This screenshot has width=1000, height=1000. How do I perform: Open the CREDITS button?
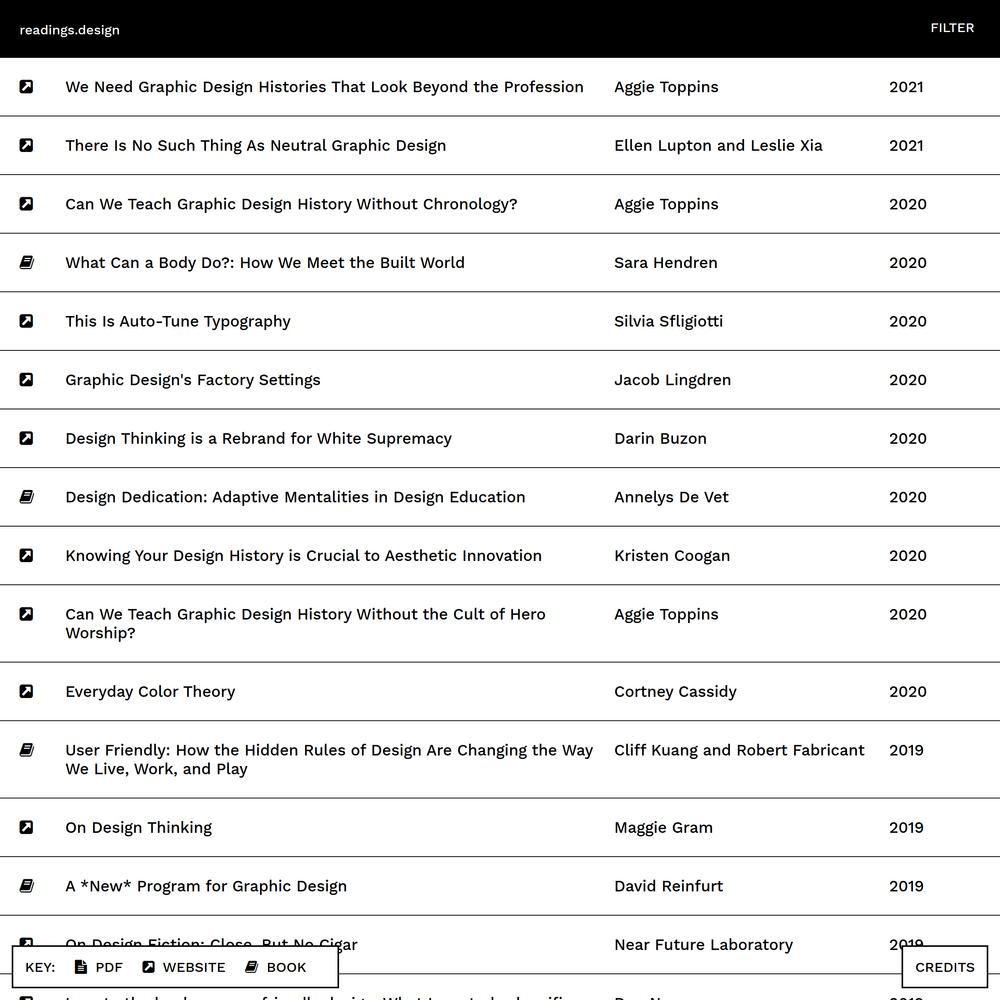[944, 967]
